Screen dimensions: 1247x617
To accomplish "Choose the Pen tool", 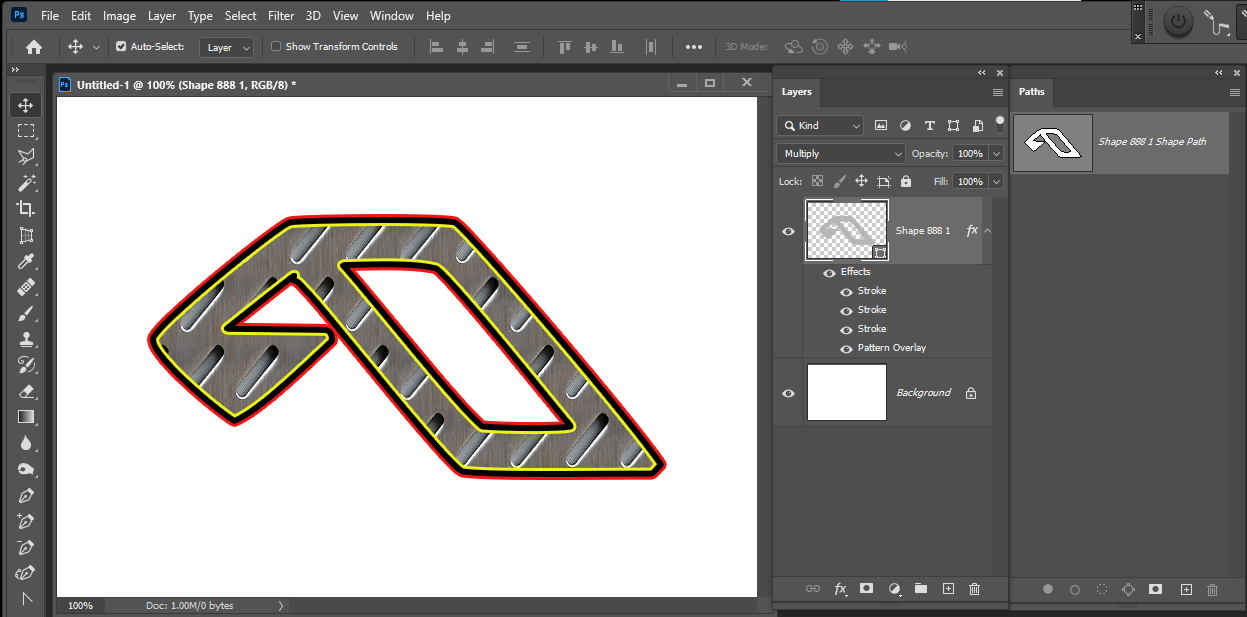I will 25,495.
